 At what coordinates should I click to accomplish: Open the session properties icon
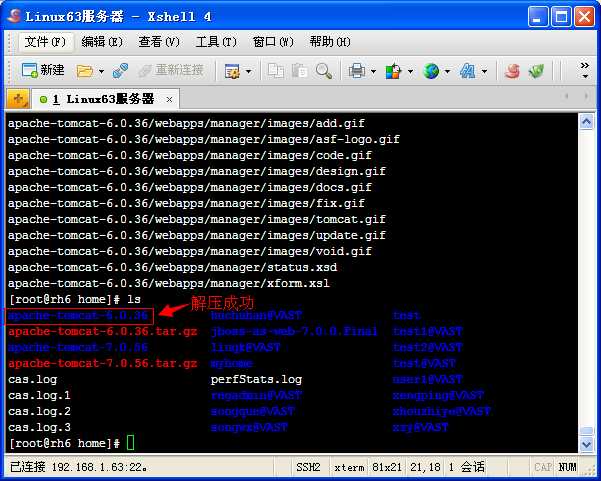pos(232,71)
